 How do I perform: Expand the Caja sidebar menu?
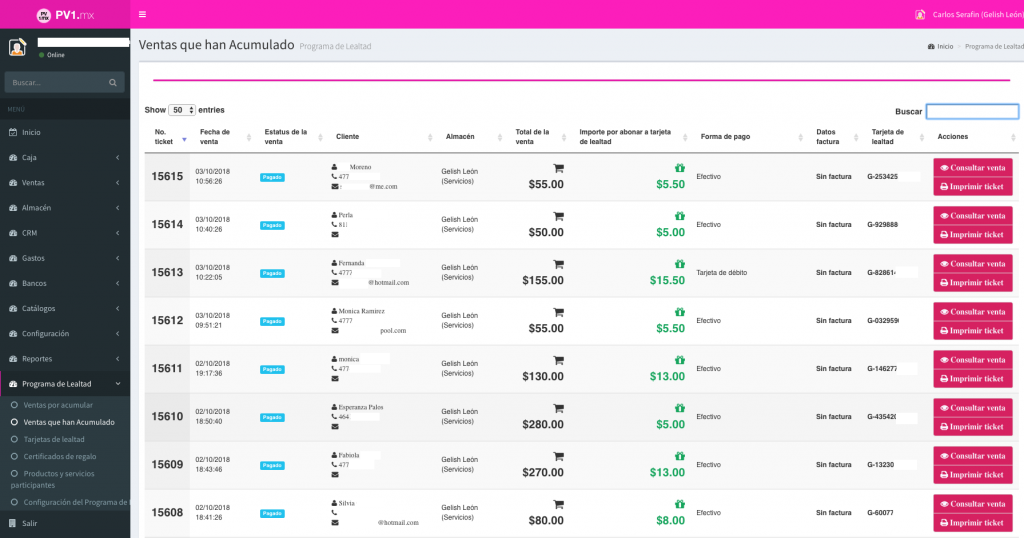point(65,157)
